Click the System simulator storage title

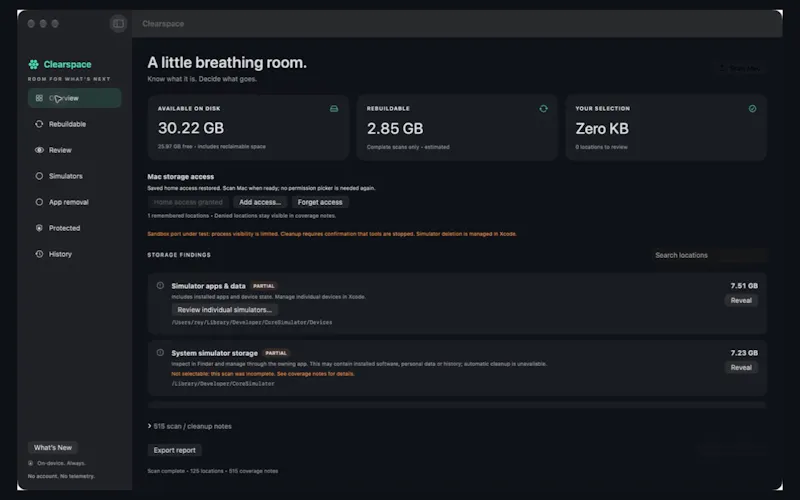pos(214,353)
